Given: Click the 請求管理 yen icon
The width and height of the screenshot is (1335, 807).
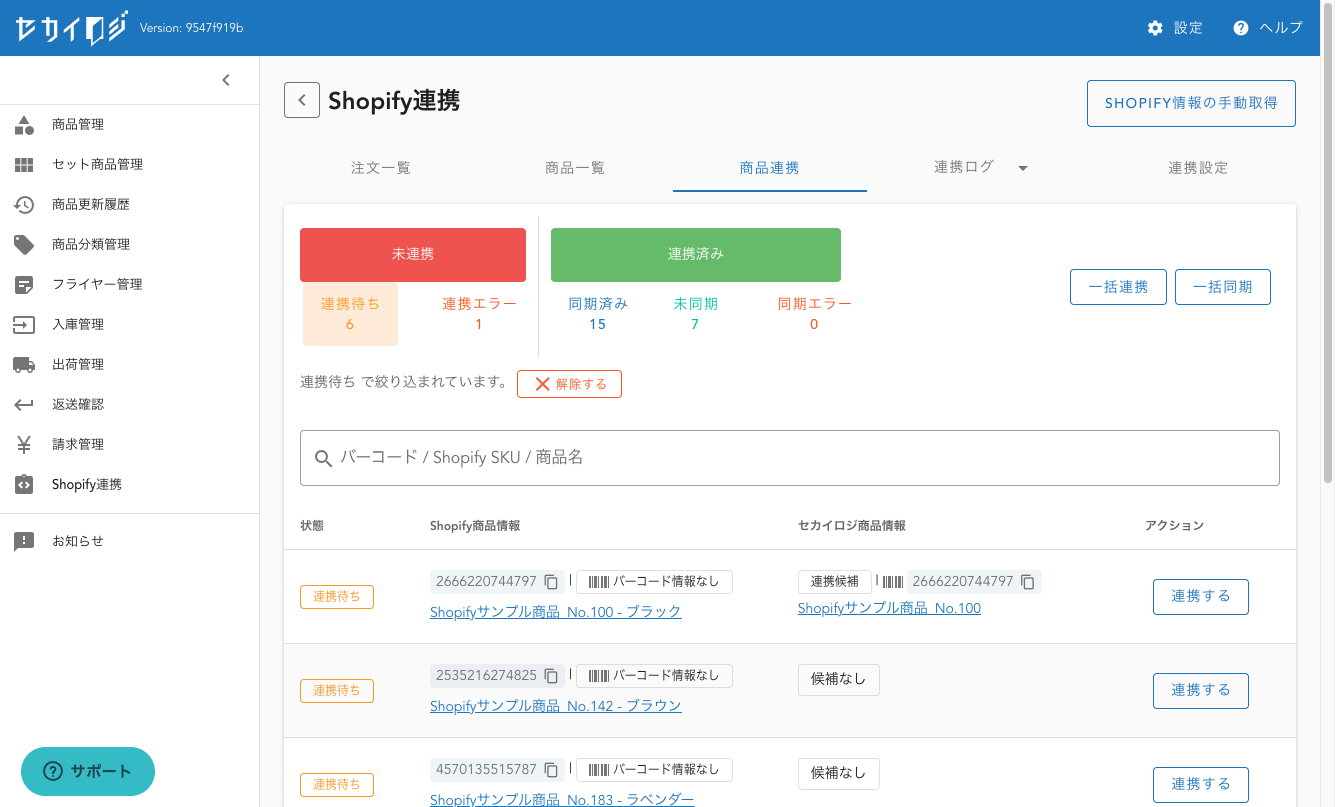Looking at the screenshot, I should pos(24,445).
